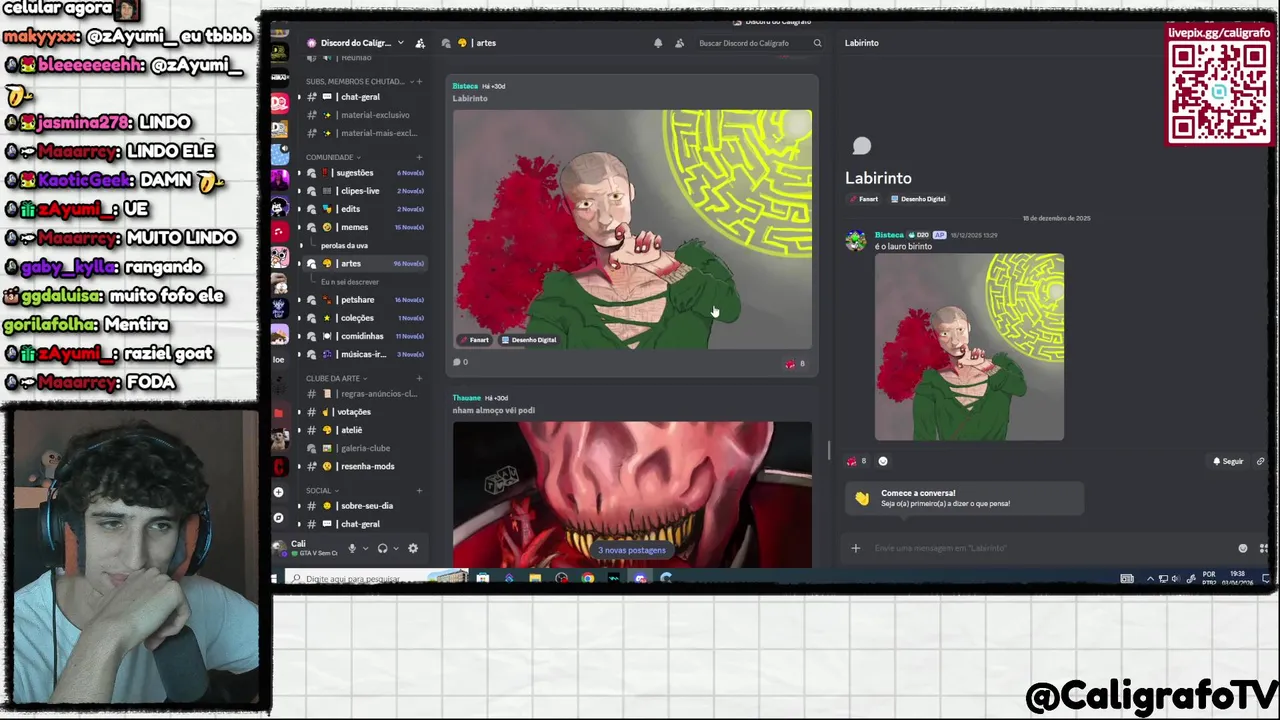Collapse the COMUNIDADE category
Image resolution: width=1280 pixels, height=720 pixels.
tap(333, 157)
